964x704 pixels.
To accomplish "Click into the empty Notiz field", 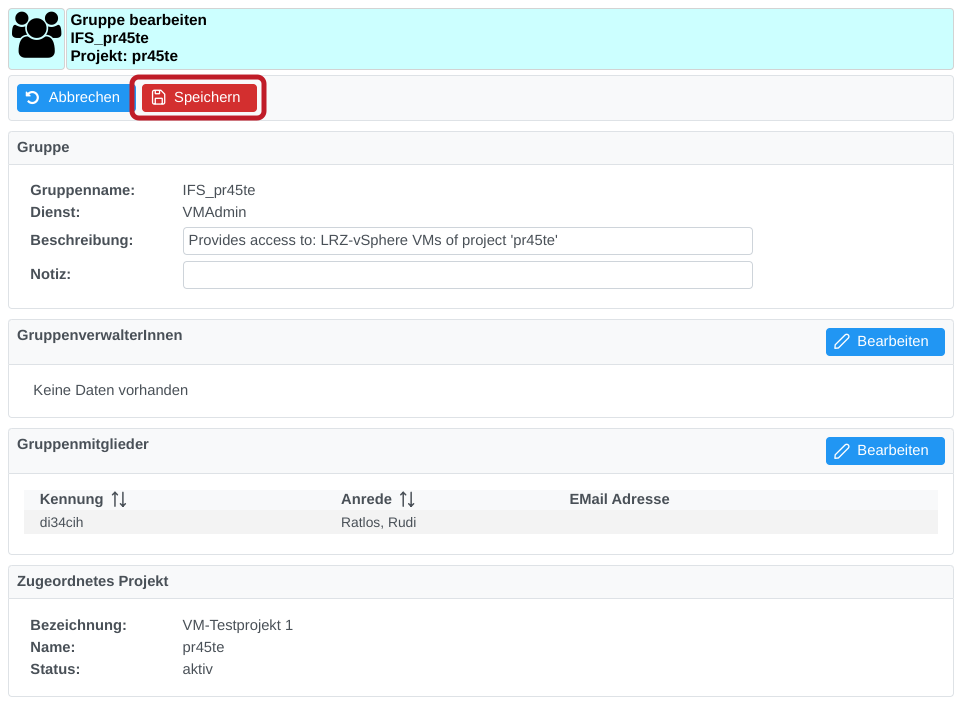I will (467, 275).
